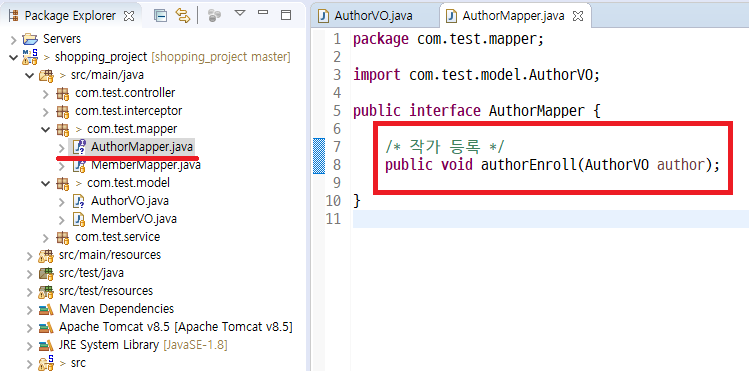Click the com.test.model package icon
Viewport: 749px width, 371px height.
point(63,183)
